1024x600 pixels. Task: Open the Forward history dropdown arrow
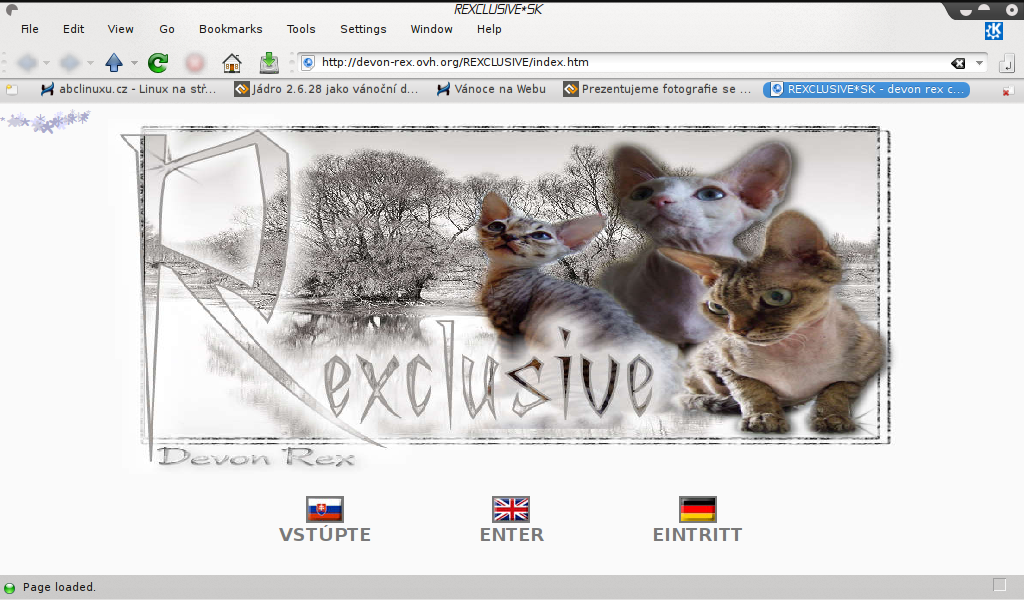90,63
